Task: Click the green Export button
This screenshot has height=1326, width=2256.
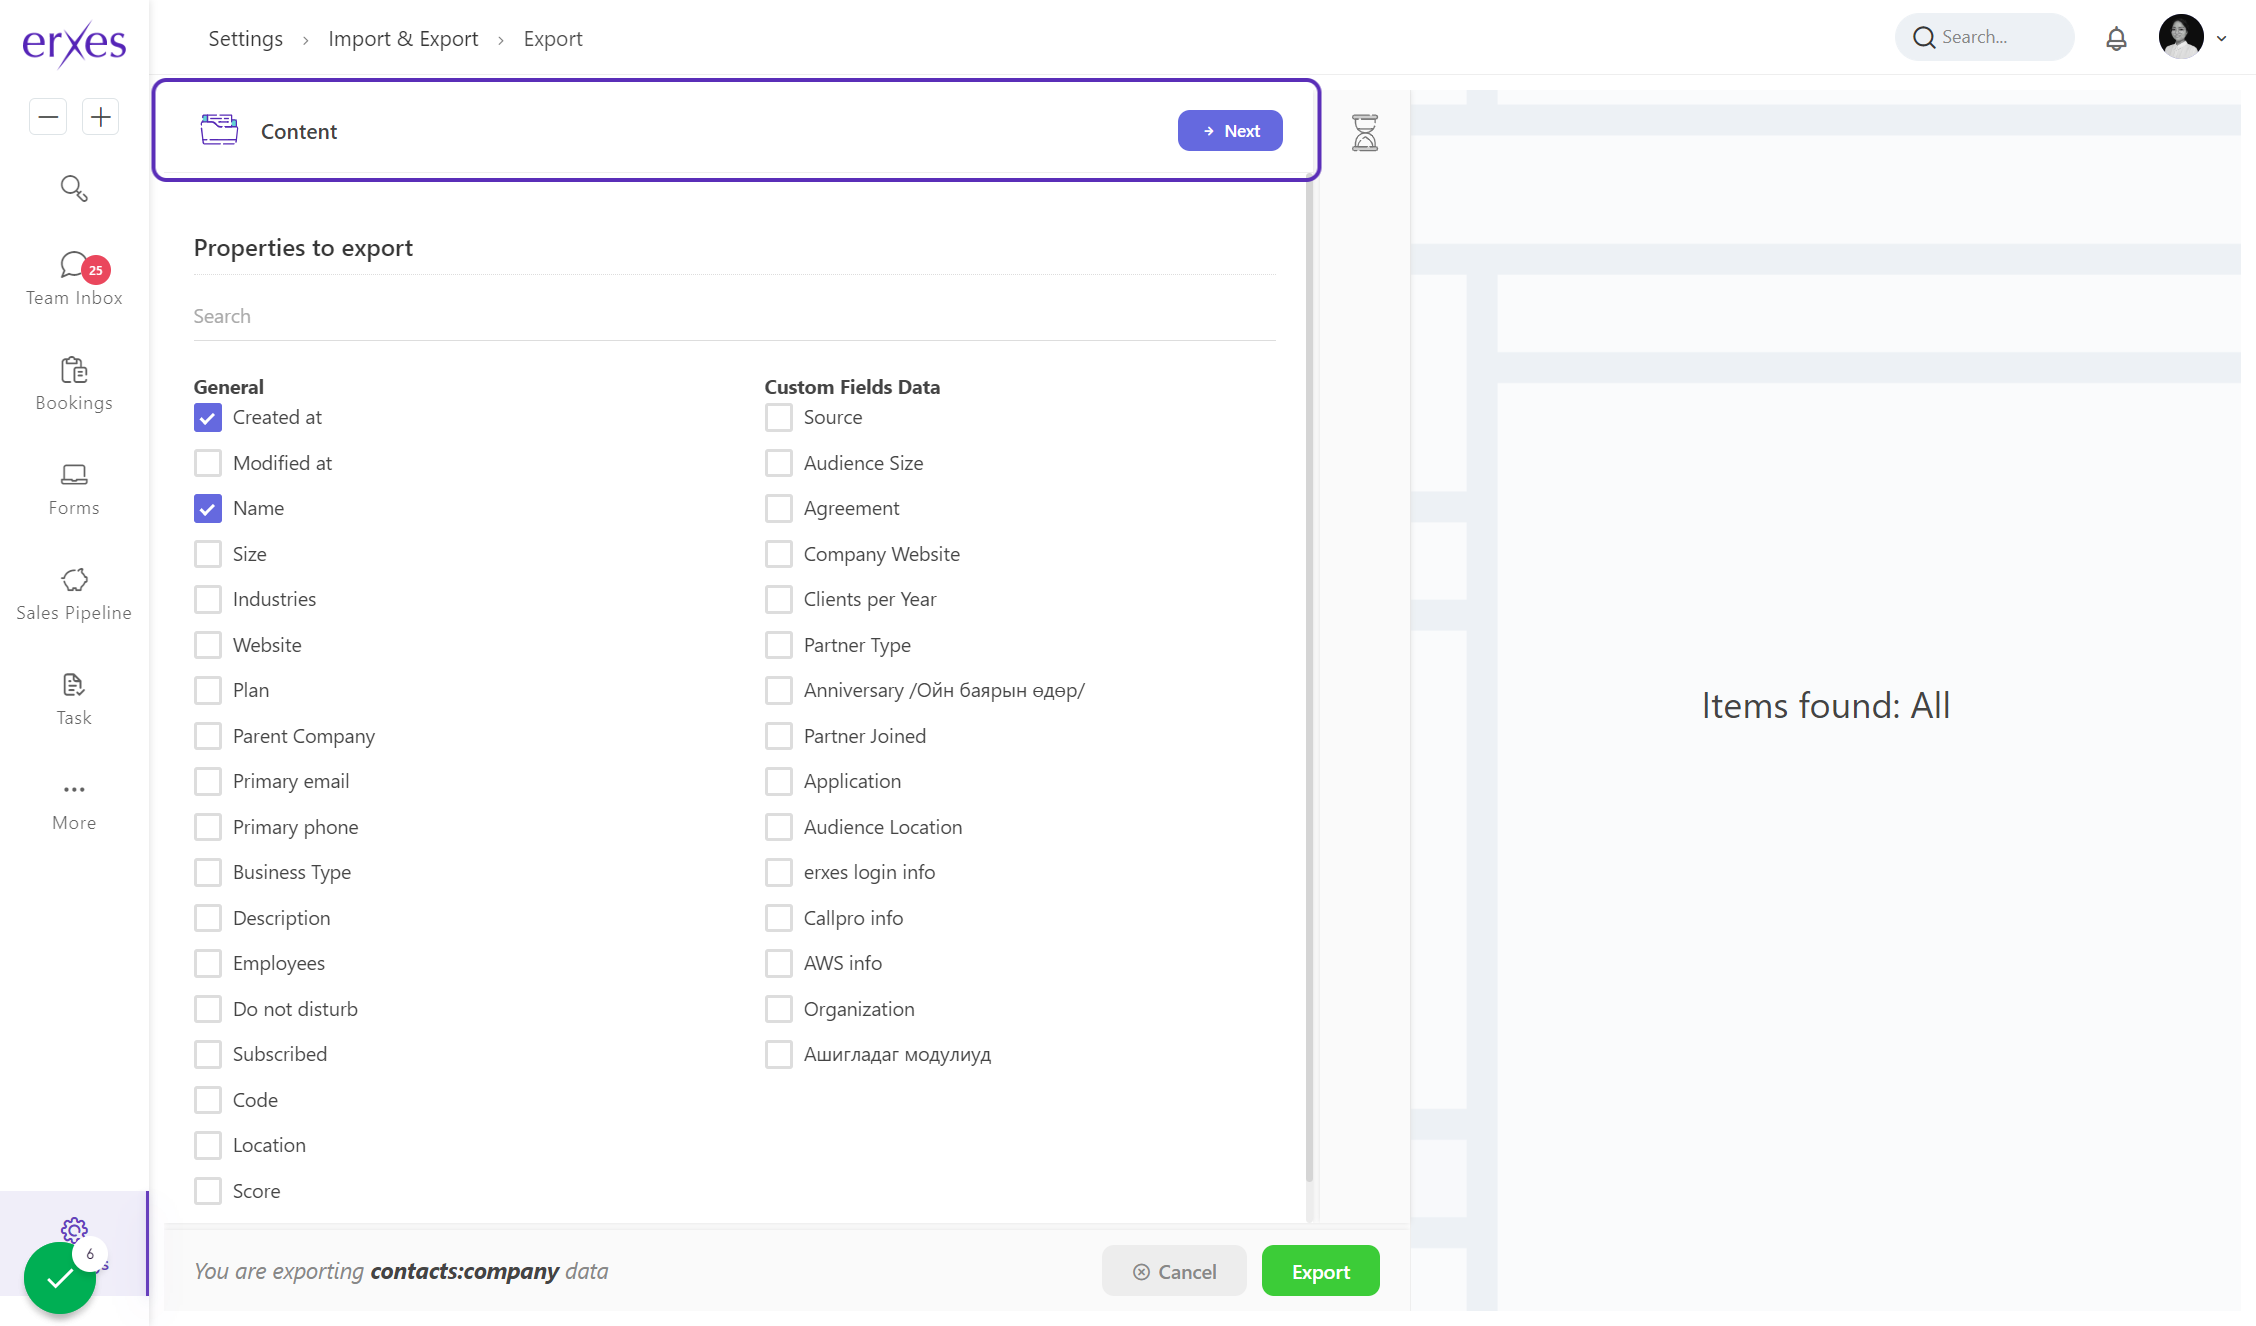Action: coord(1320,1271)
